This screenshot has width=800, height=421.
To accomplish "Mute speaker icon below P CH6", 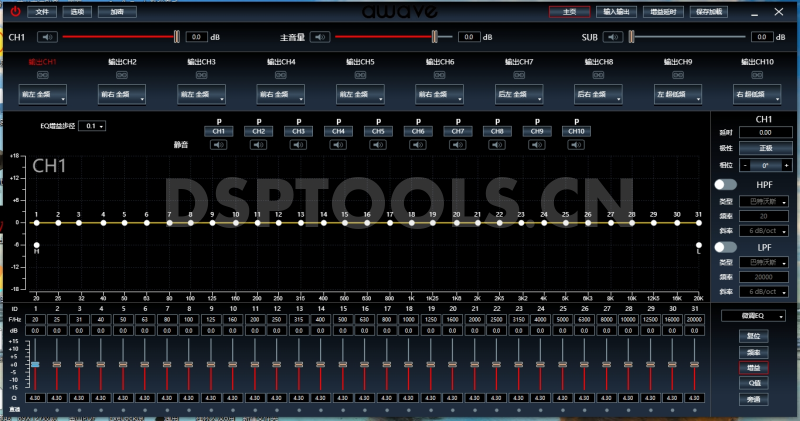I will [418, 145].
